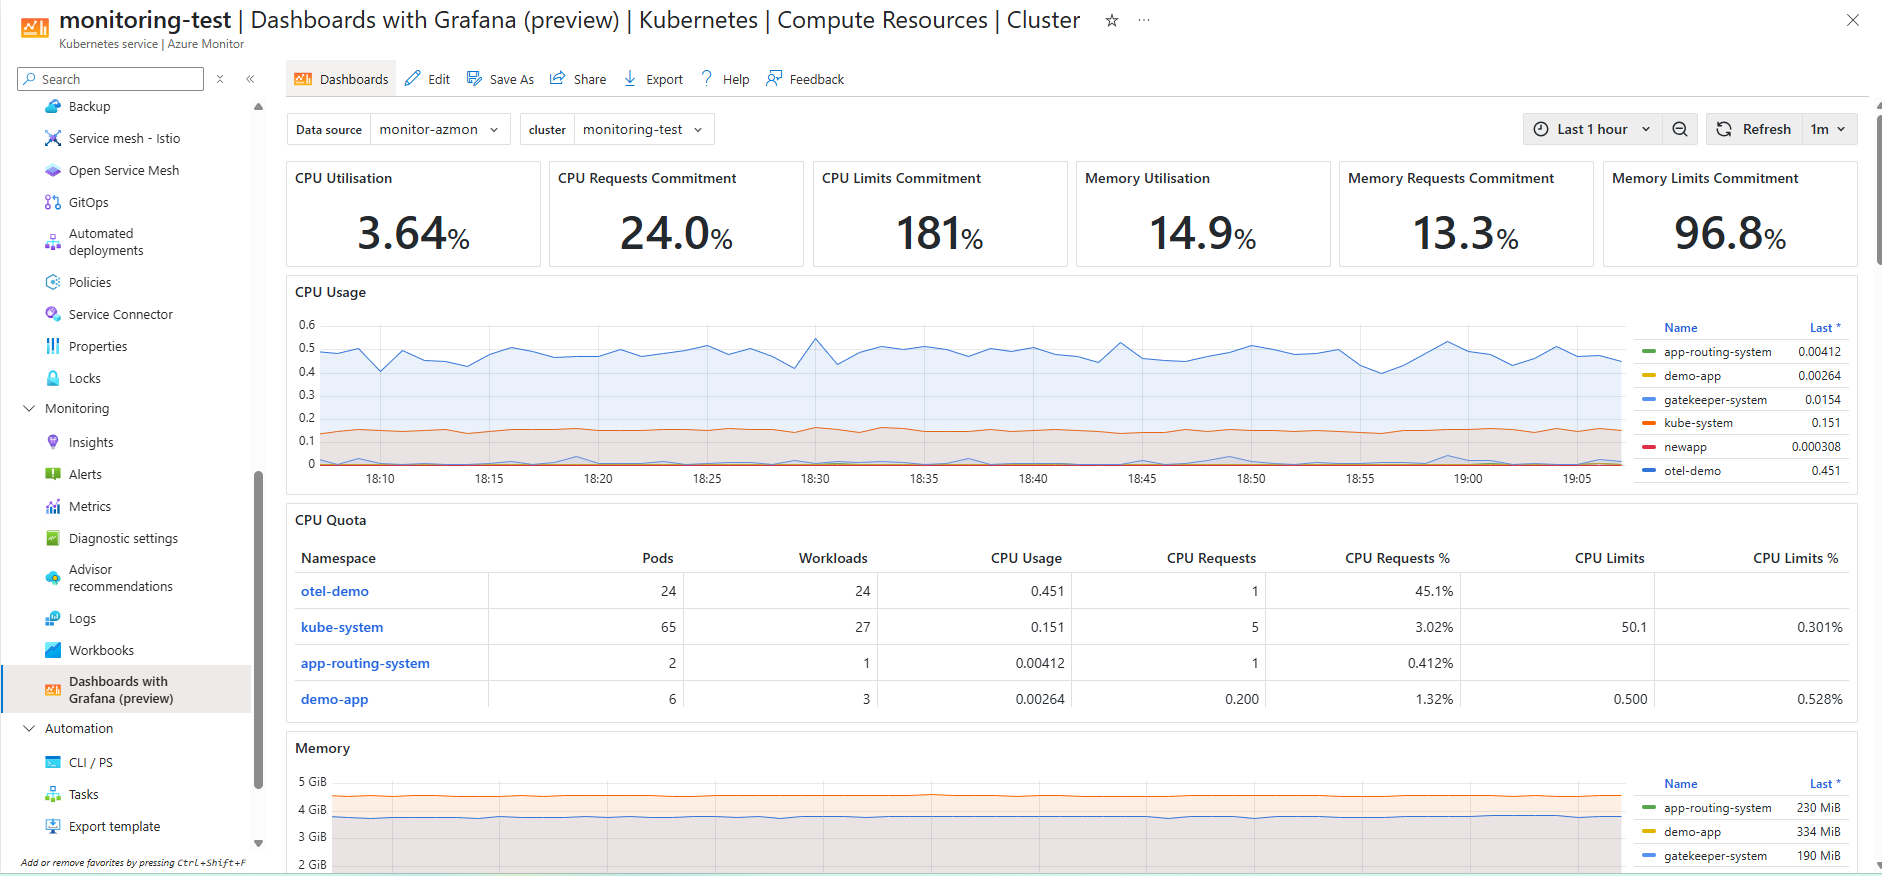The image size is (1882, 876).
Task: Open the Logs icon
Action: click(x=53, y=619)
